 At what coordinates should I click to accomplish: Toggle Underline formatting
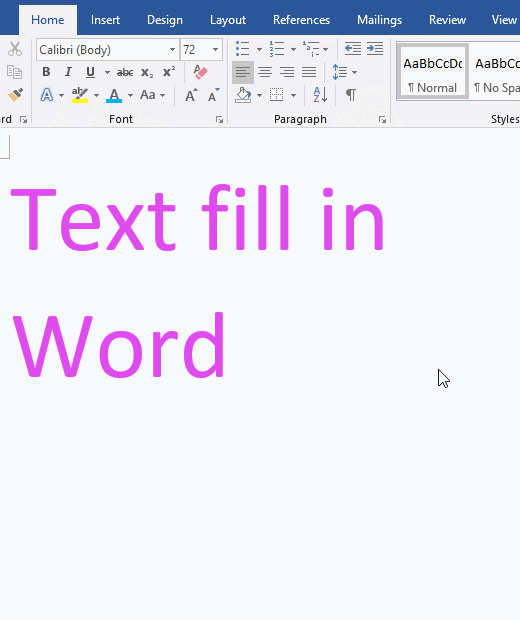90,72
